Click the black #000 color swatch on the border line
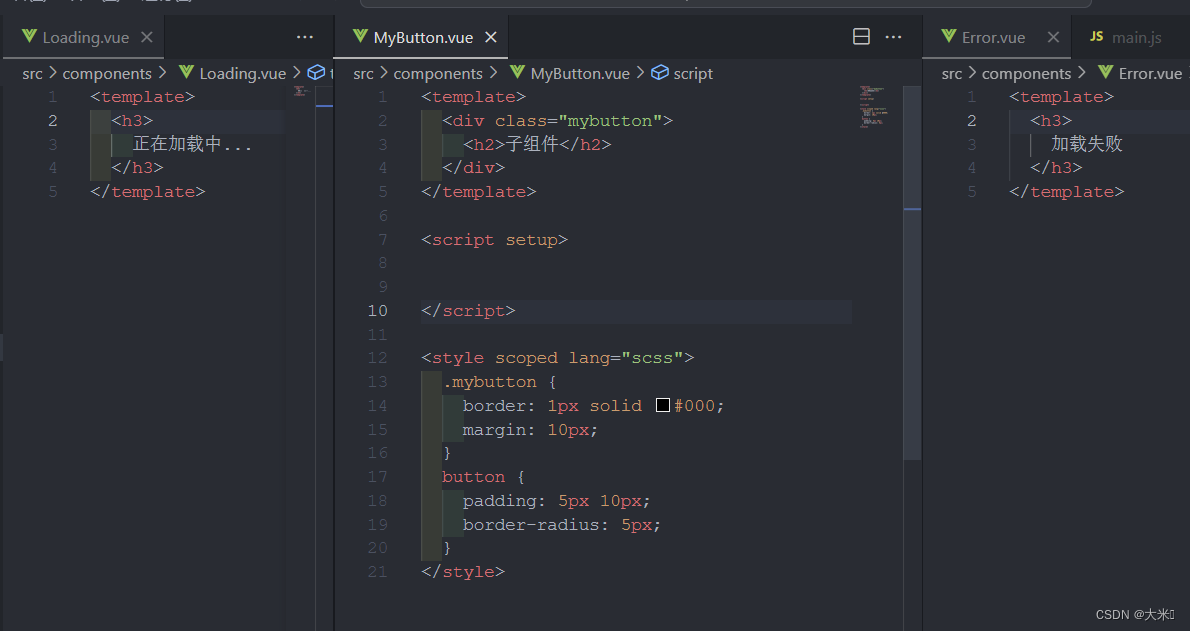This screenshot has width=1190, height=631. point(662,405)
